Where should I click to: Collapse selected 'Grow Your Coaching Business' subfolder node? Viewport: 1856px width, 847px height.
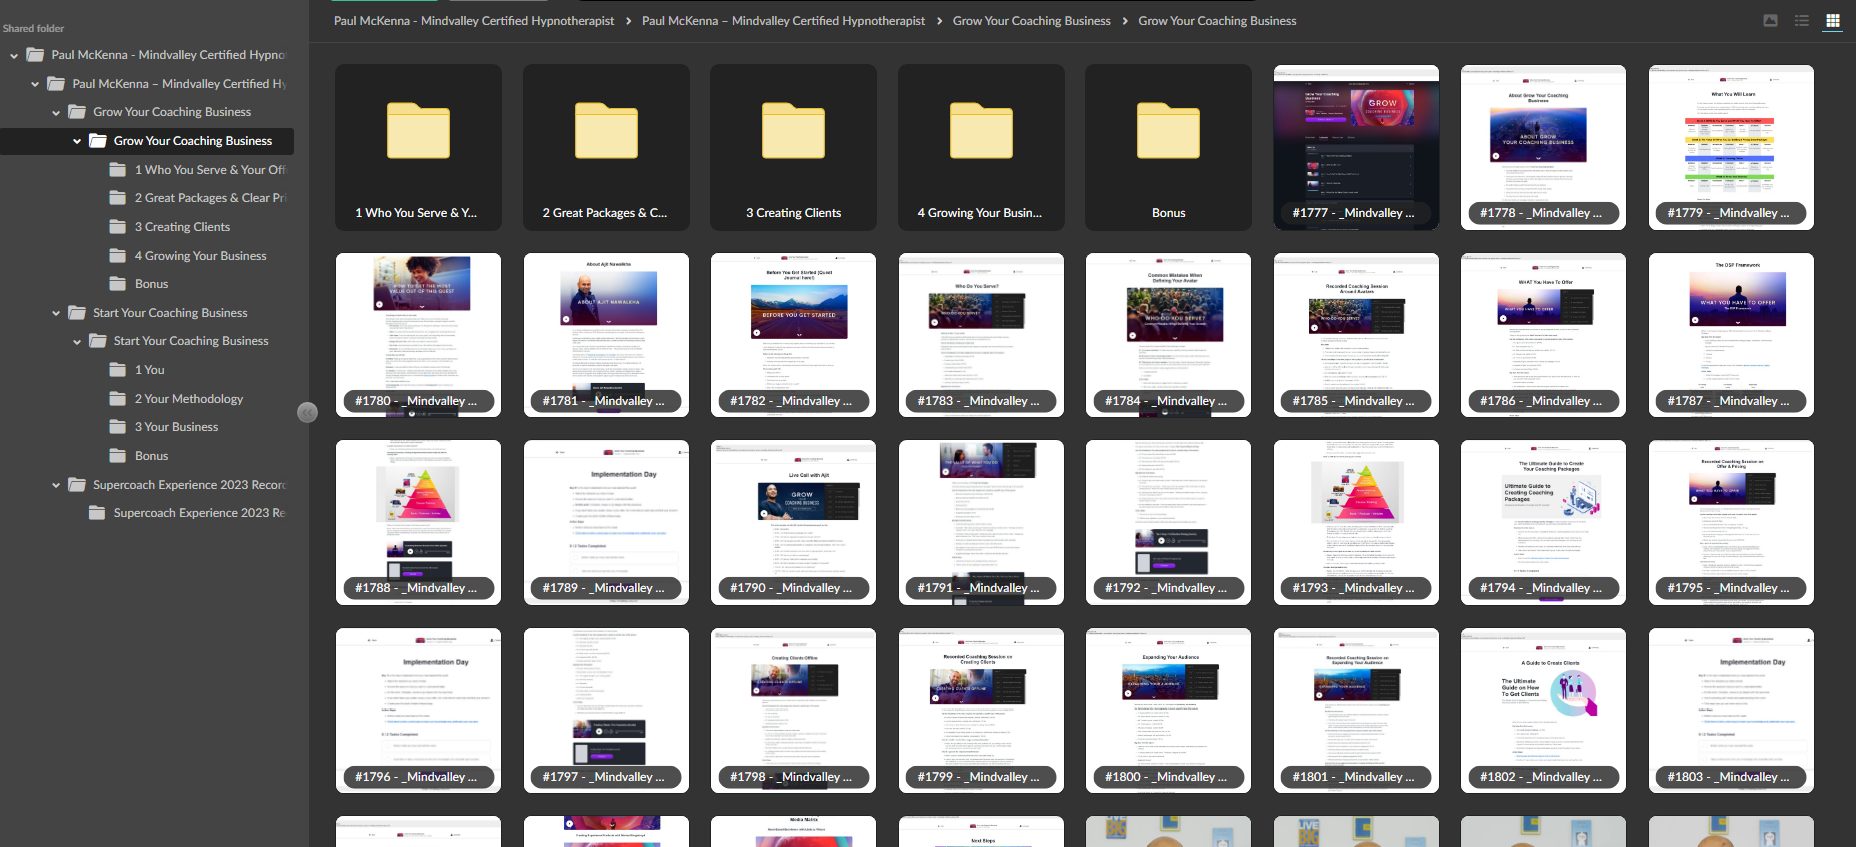coord(77,141)
